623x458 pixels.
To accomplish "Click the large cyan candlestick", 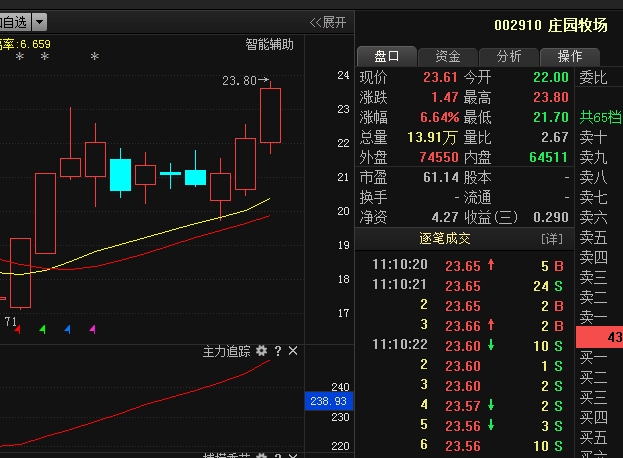I will tap(120, 175).
